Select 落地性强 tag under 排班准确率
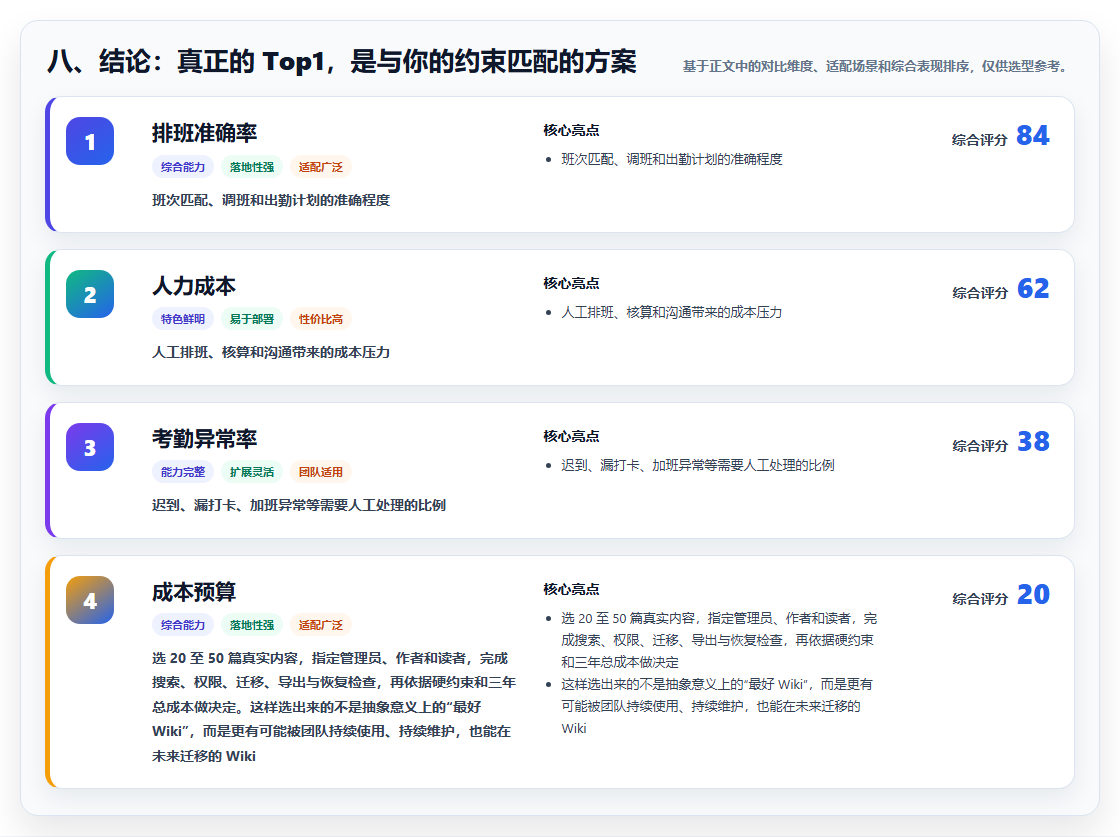Viewport: 1120px width, 837px height. pos(251,166)
